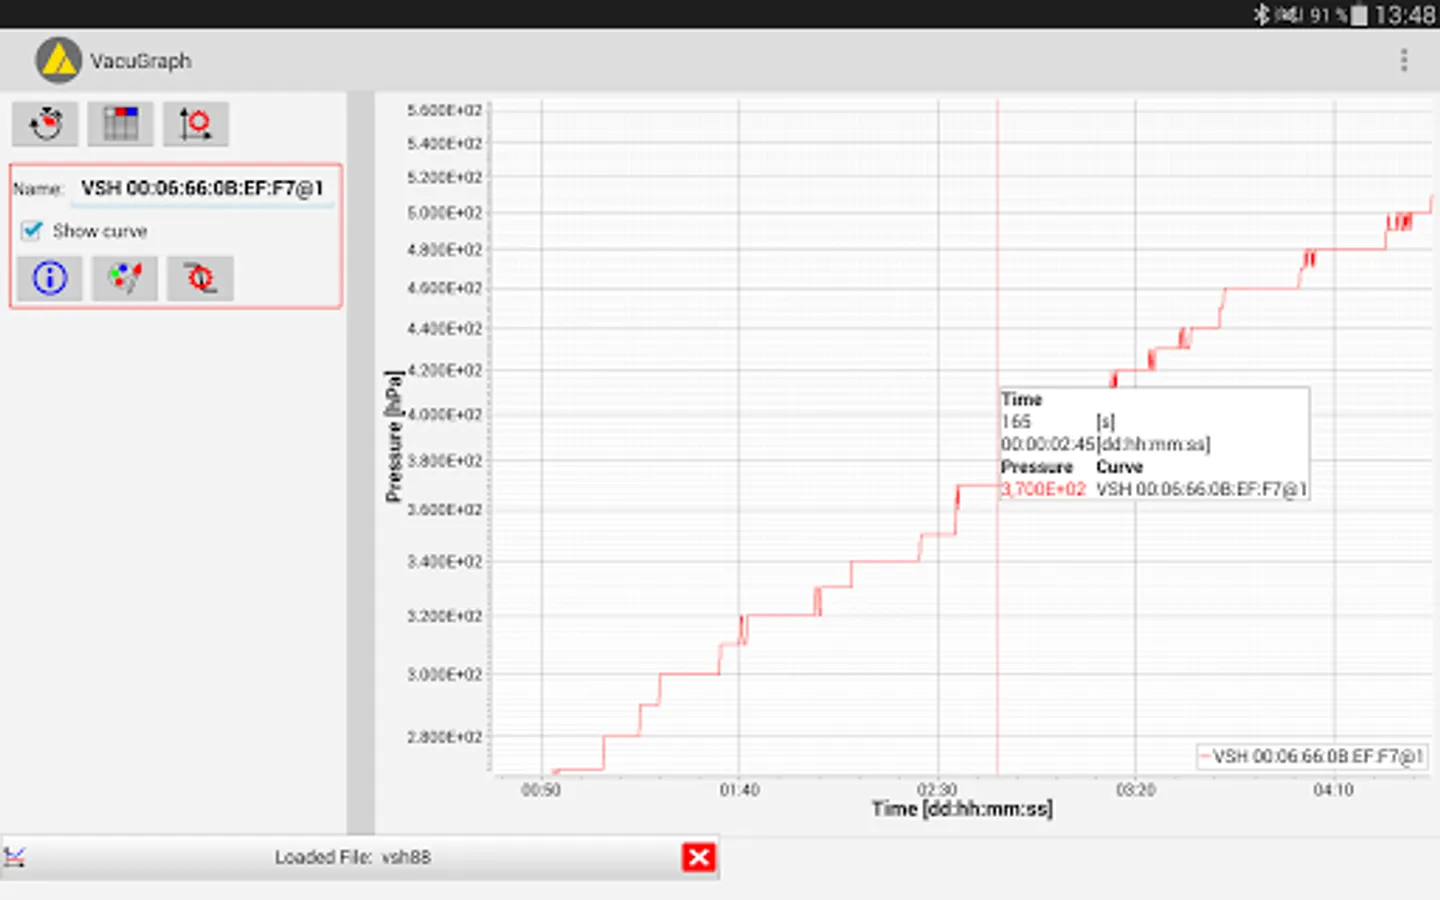Open the curve color settings
This screenshot has width=1440, height=900.
click(124, 278)
